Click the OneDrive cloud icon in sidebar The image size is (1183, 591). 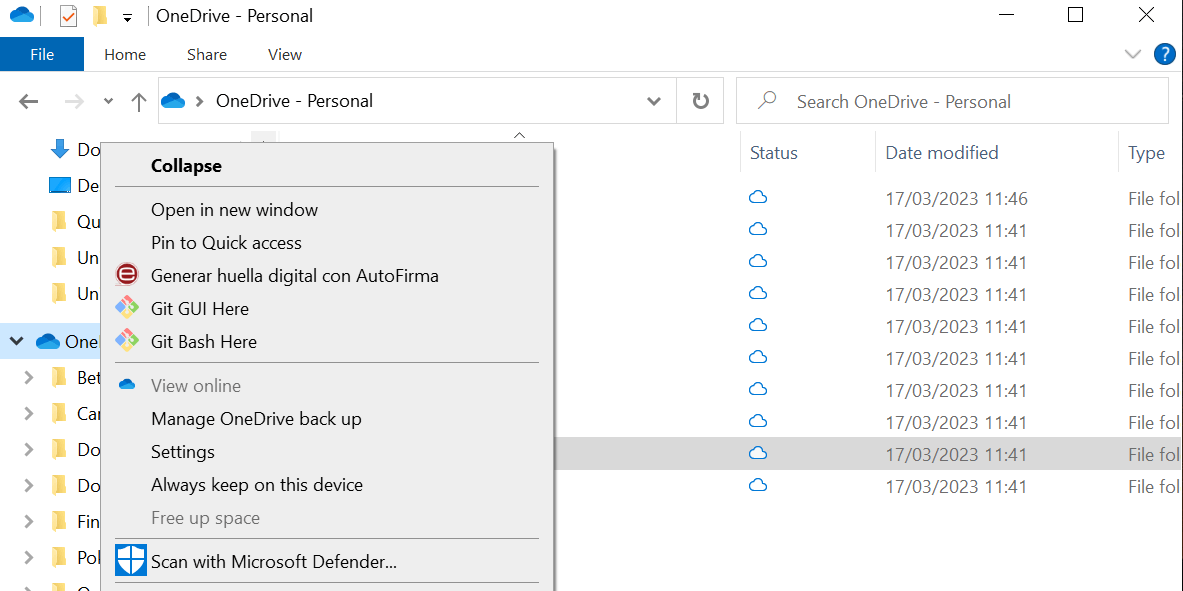pyautogui.click(x=48, y=341)
